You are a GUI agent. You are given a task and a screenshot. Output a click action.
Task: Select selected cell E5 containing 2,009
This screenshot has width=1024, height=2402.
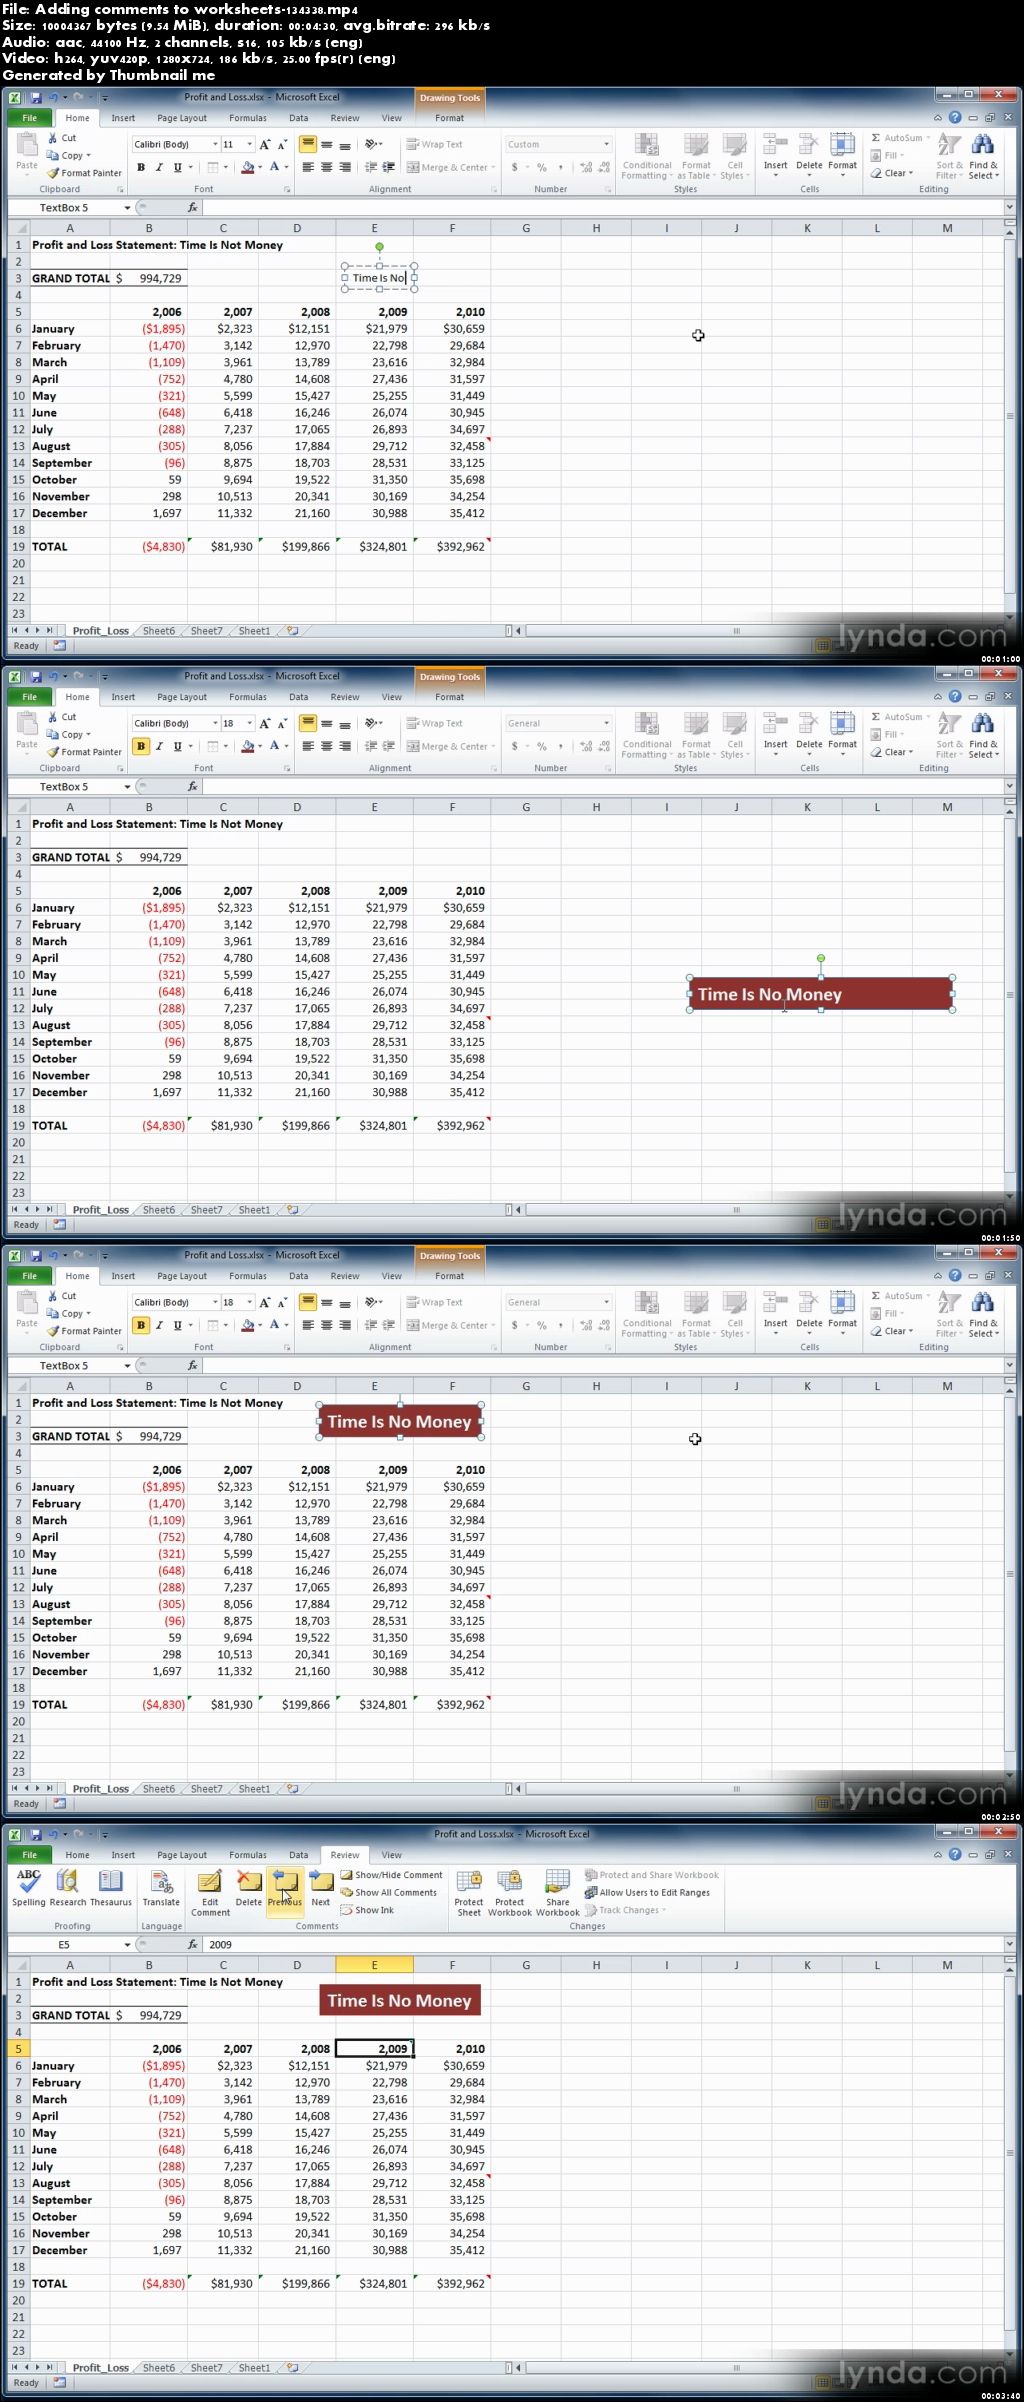tap(374, 2049)
